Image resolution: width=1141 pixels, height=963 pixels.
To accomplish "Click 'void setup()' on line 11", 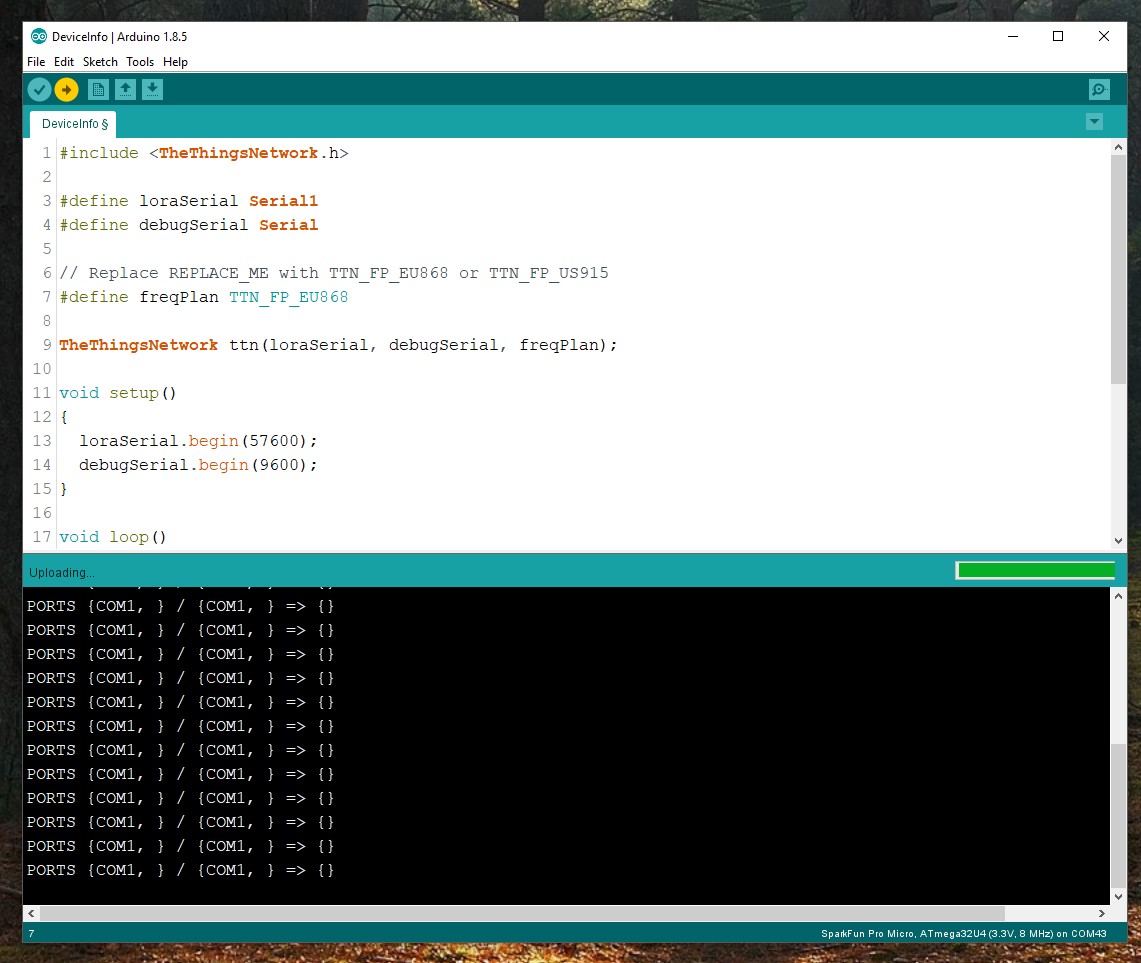I will (x=118, y=393).
